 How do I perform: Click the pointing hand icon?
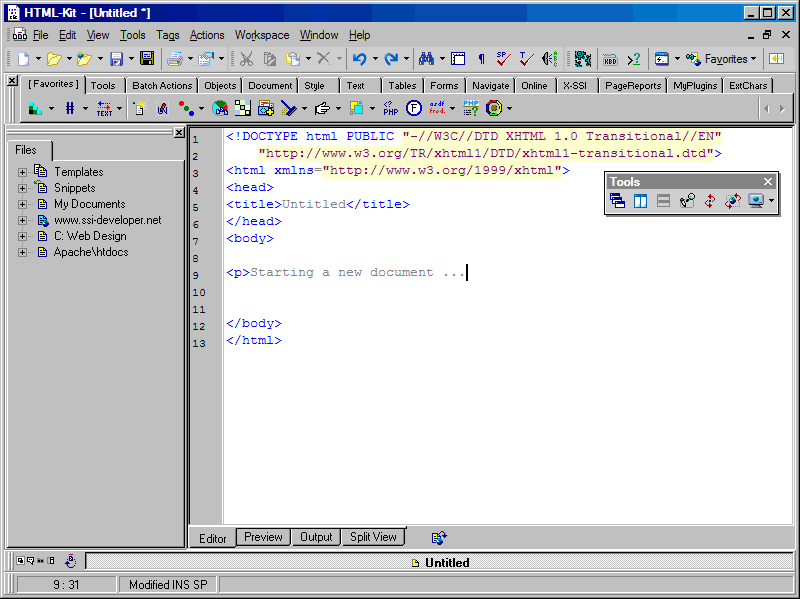322,108
